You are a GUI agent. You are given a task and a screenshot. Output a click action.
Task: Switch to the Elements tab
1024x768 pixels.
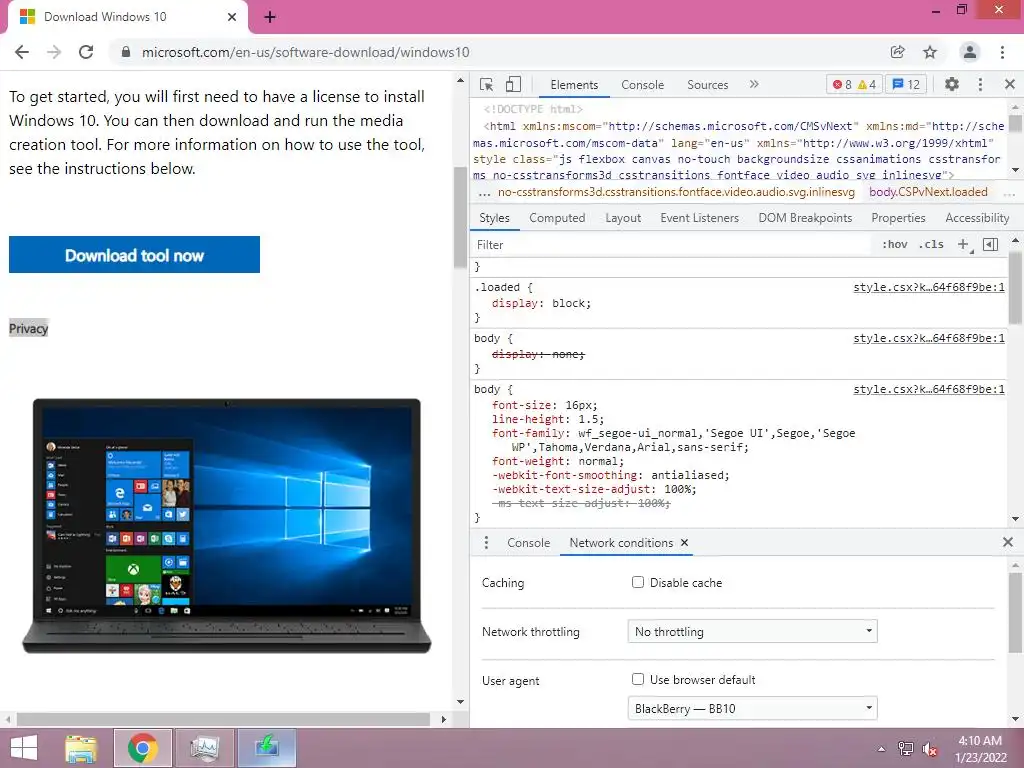(x=574, y=85)
